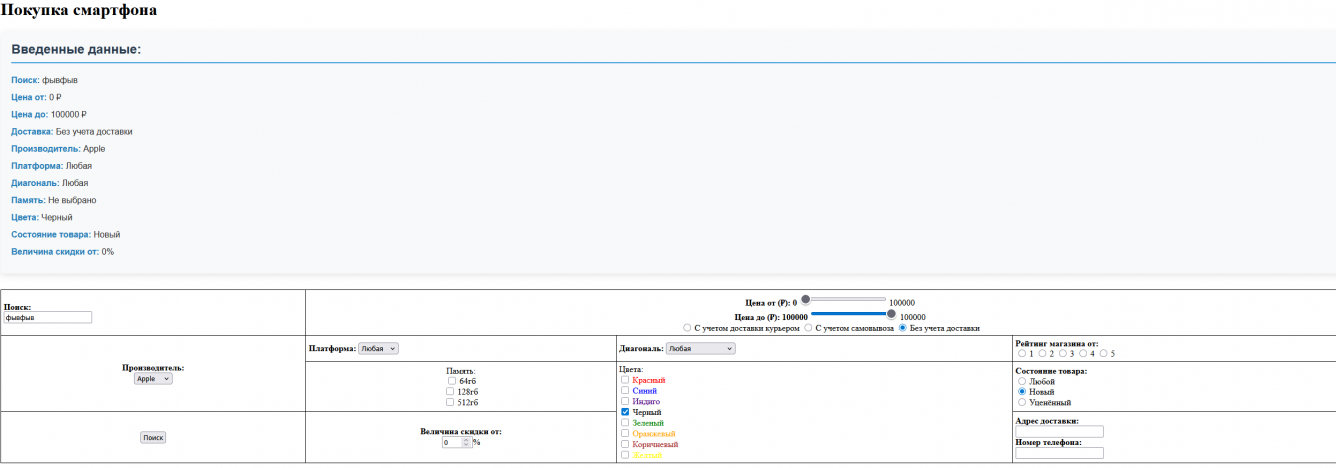Expand the Платформа dropdown
The width and height of the screenshot is (1336, 468).
tap(378, 348)
